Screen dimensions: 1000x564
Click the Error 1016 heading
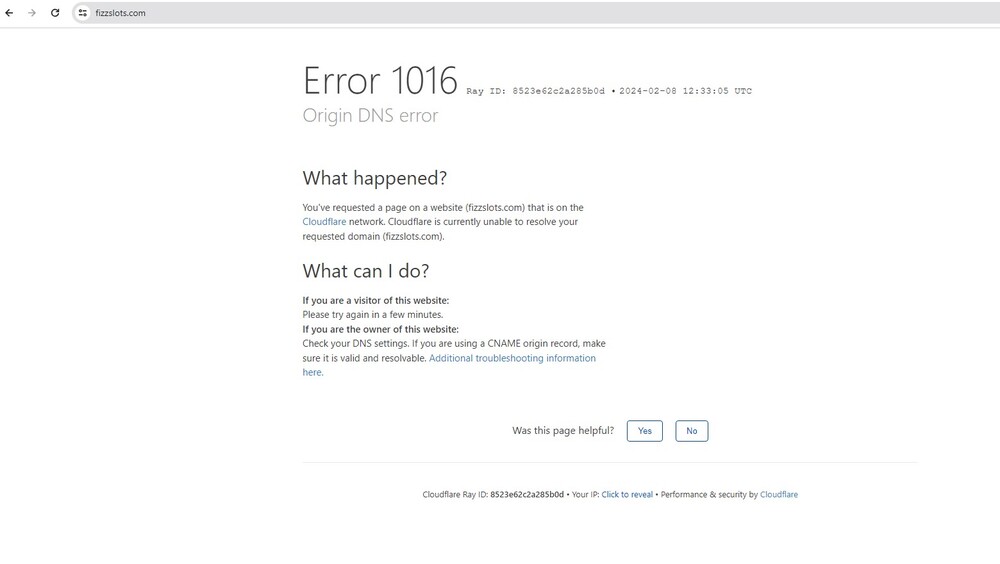point(380,80)
